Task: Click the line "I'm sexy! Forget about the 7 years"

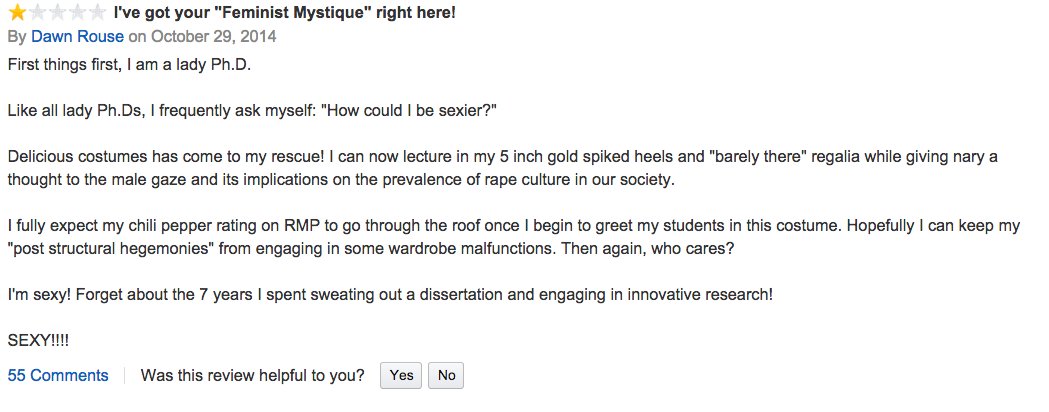Action: point(390,295)
